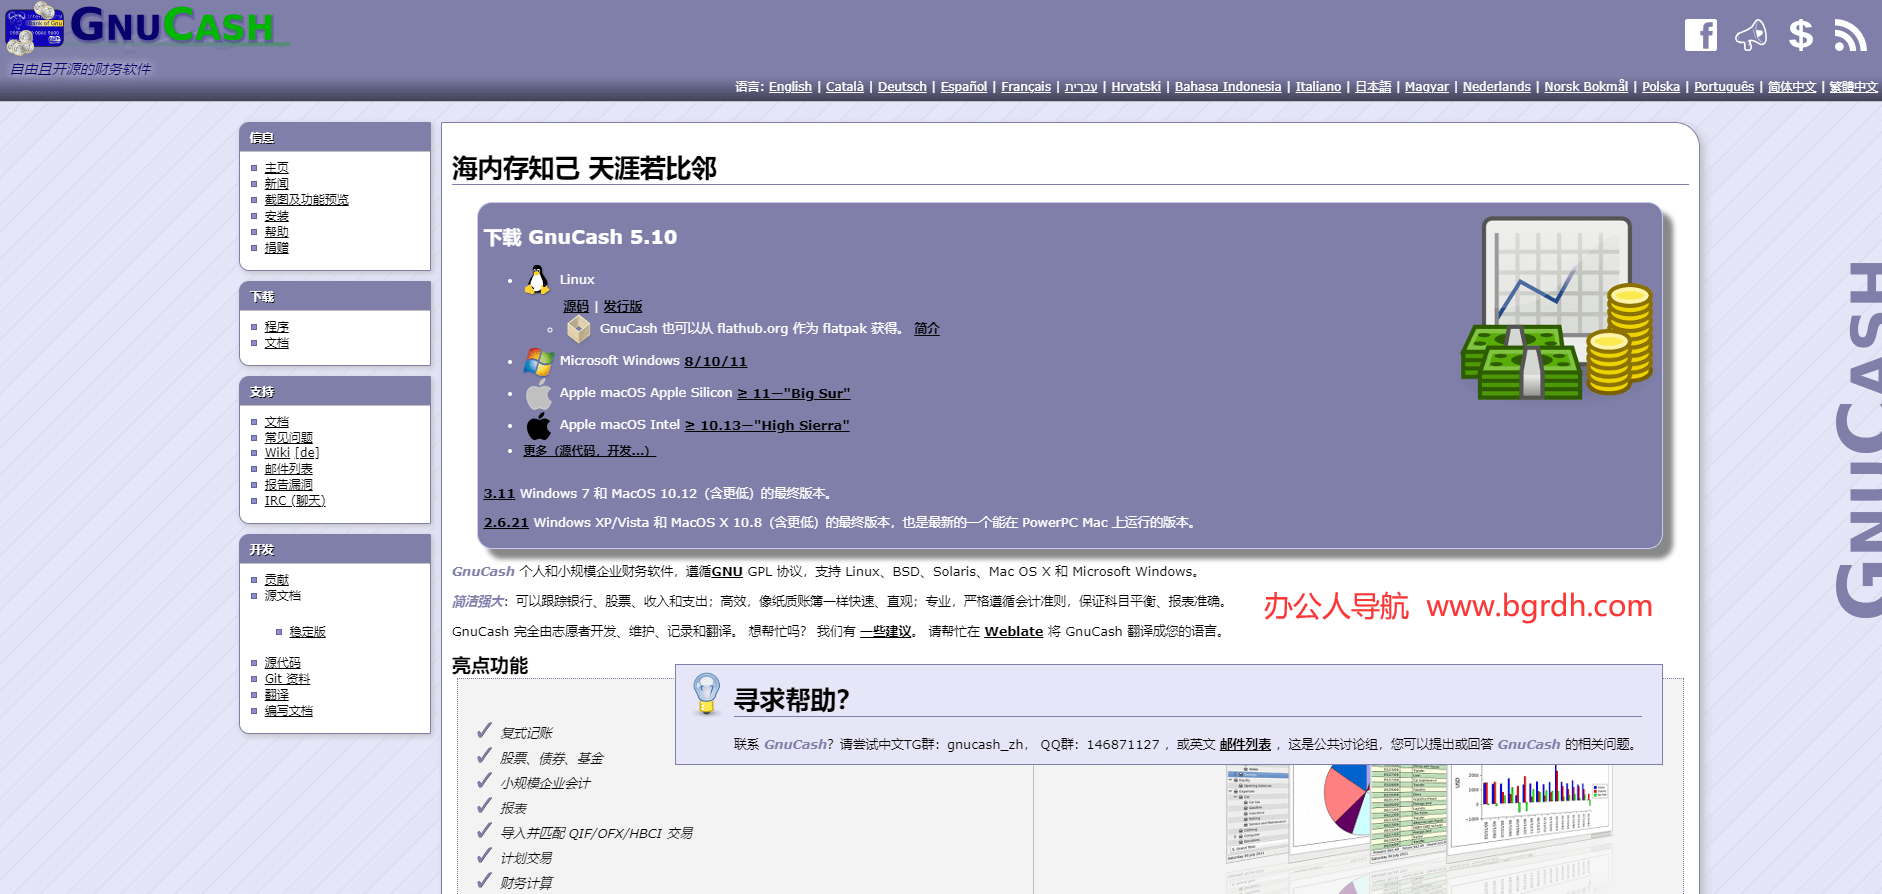Open 截图及功能预览 sidebar link

pyautogui.click(x=307, y=200)
